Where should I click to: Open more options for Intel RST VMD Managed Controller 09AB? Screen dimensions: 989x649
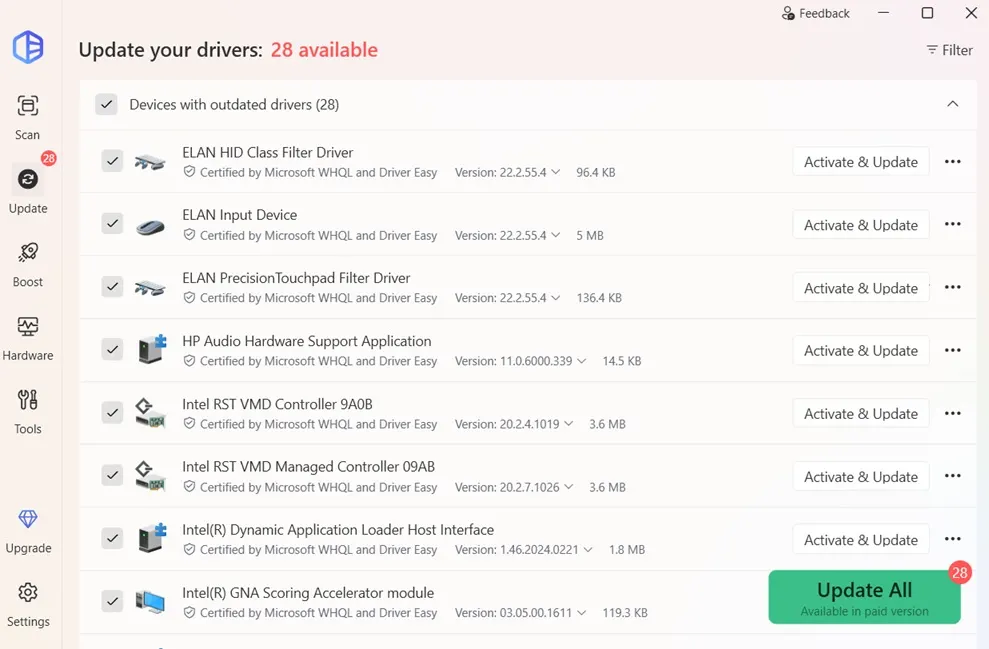[x=952, y=476]
